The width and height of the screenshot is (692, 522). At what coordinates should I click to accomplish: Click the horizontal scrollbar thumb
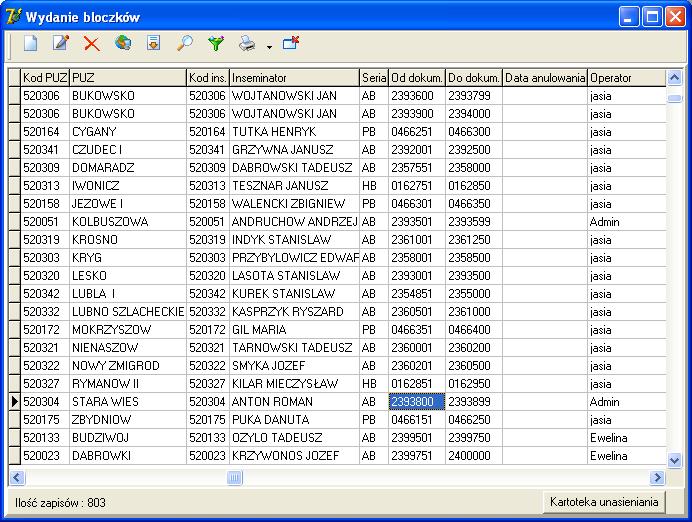click(x=235, y=477)
